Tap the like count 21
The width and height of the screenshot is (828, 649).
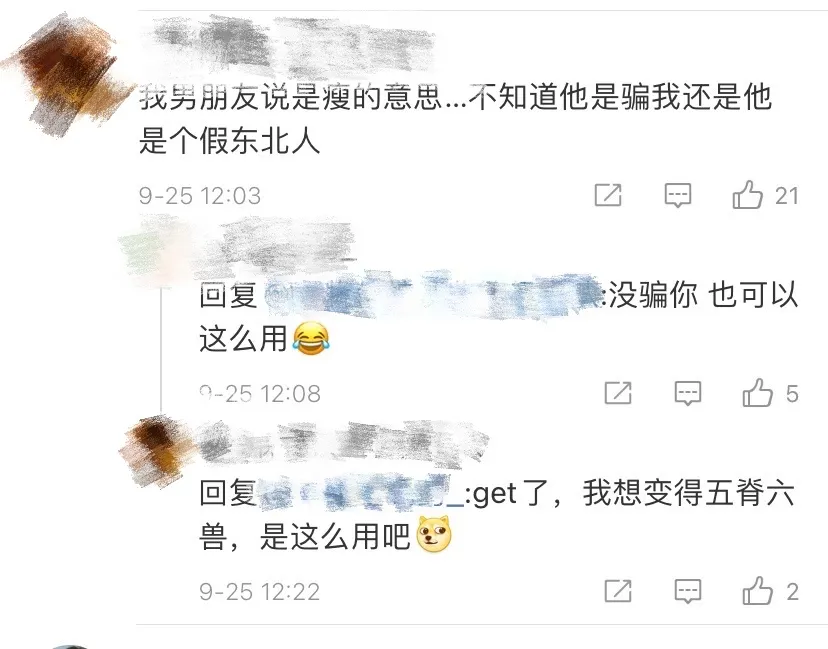787,196
